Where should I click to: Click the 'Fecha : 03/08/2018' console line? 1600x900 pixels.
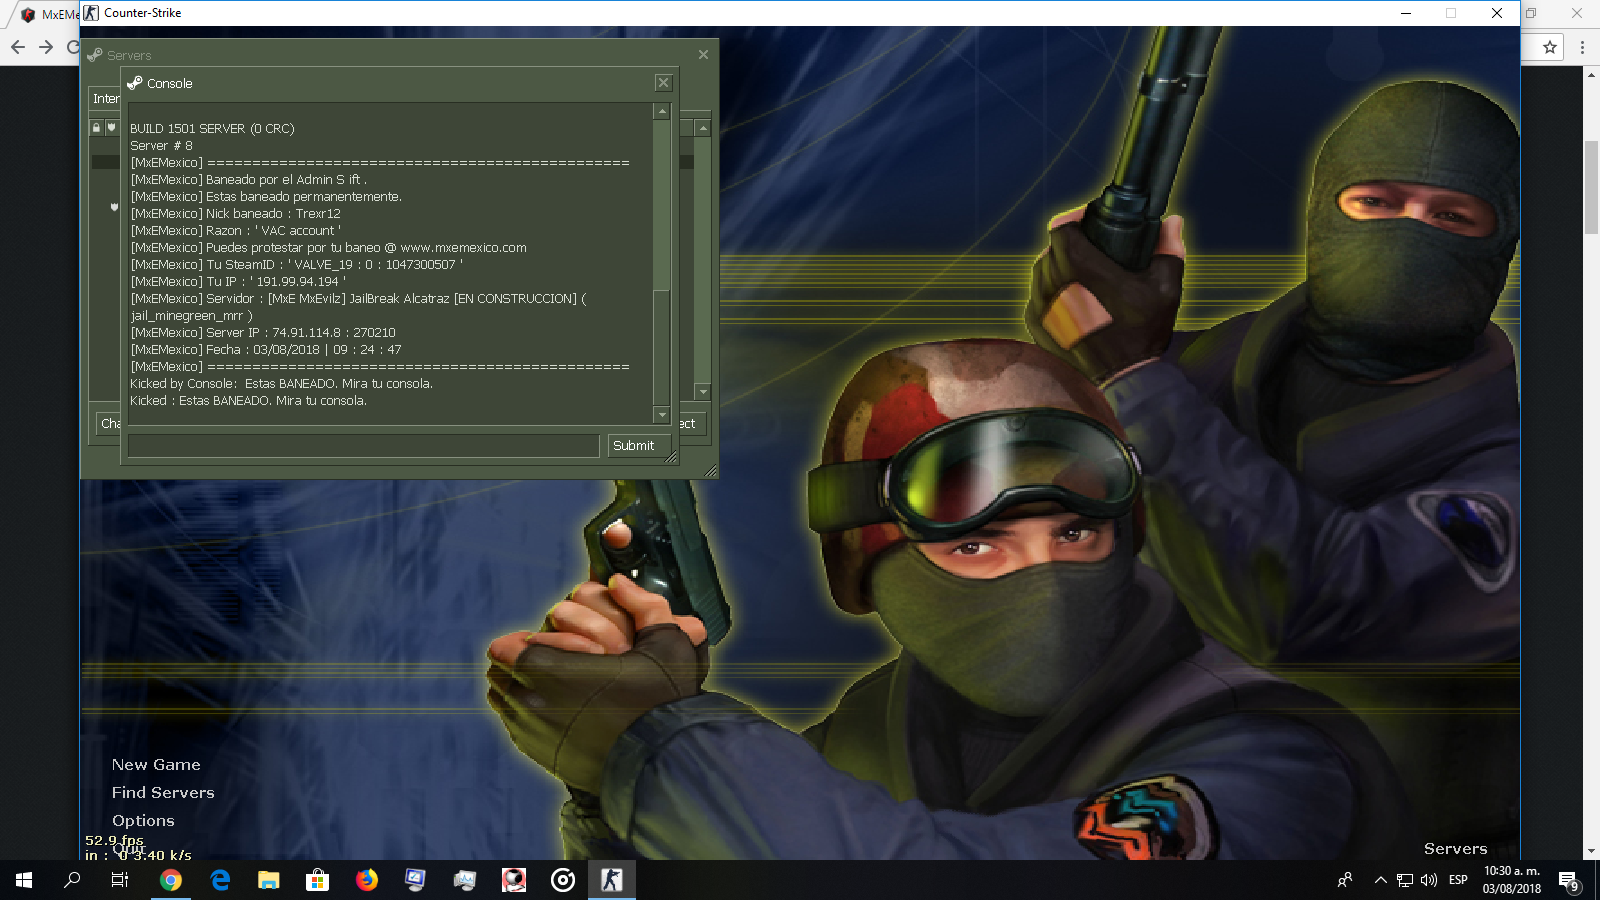(266, 350)
